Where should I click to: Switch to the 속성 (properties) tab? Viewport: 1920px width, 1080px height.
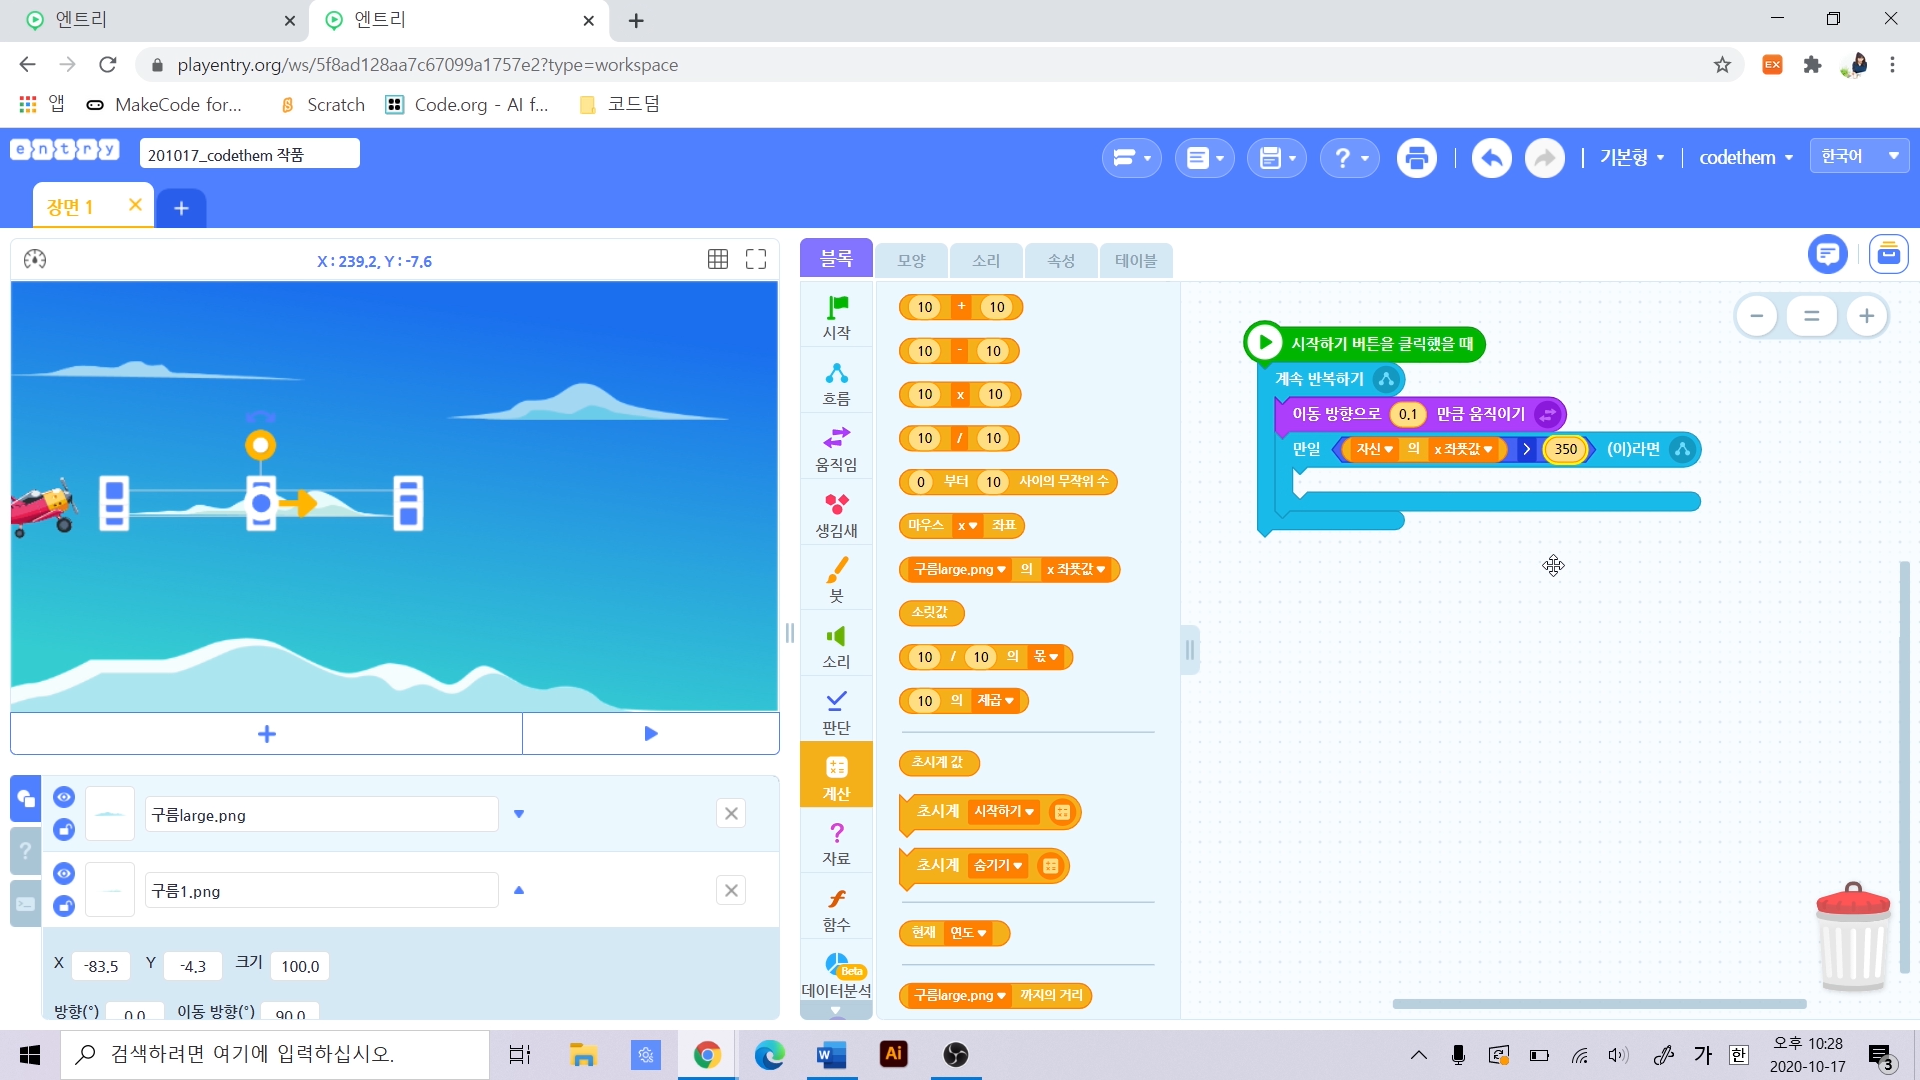tap(1061, 260)
